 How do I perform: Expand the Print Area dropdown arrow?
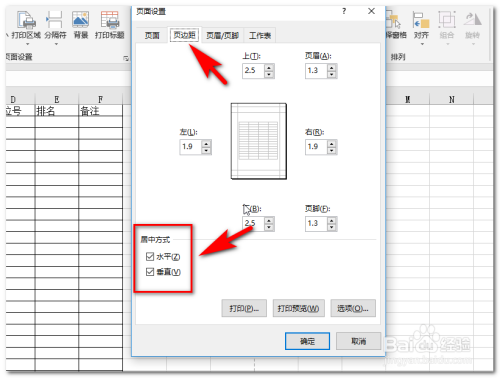[27, 44]
